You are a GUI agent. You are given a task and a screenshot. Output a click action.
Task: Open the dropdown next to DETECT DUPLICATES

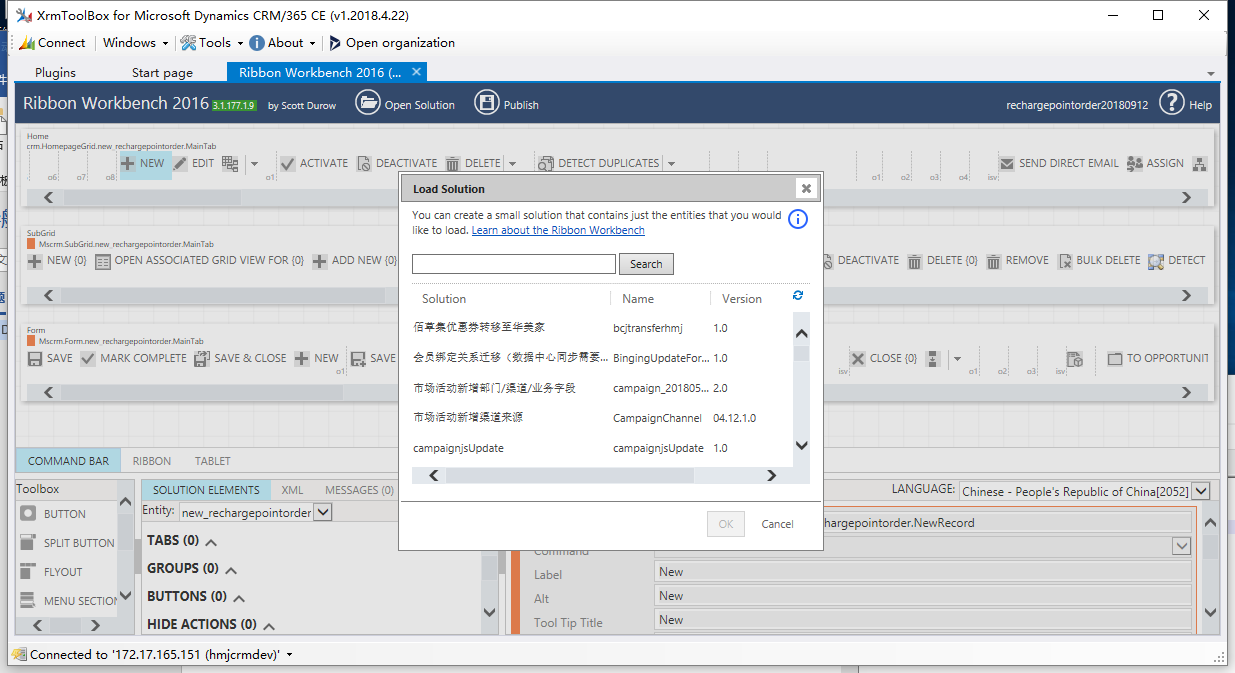[x=672, y=164]
